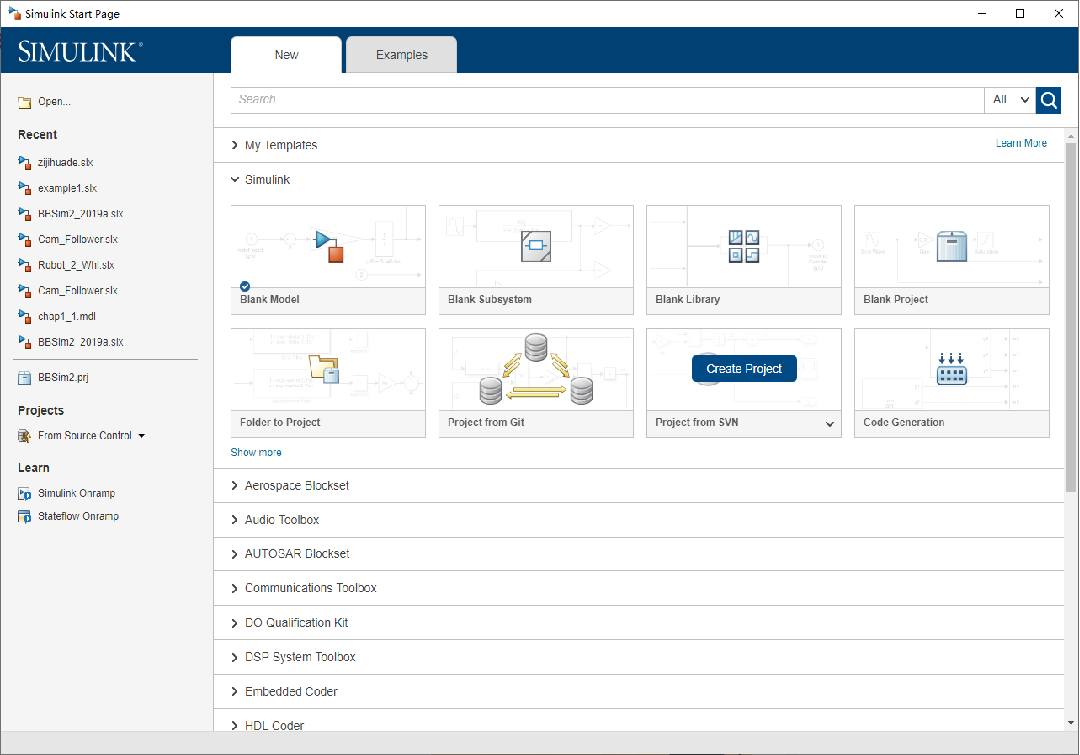Toggle the favorite check on Blank Model

click(245, 287)
